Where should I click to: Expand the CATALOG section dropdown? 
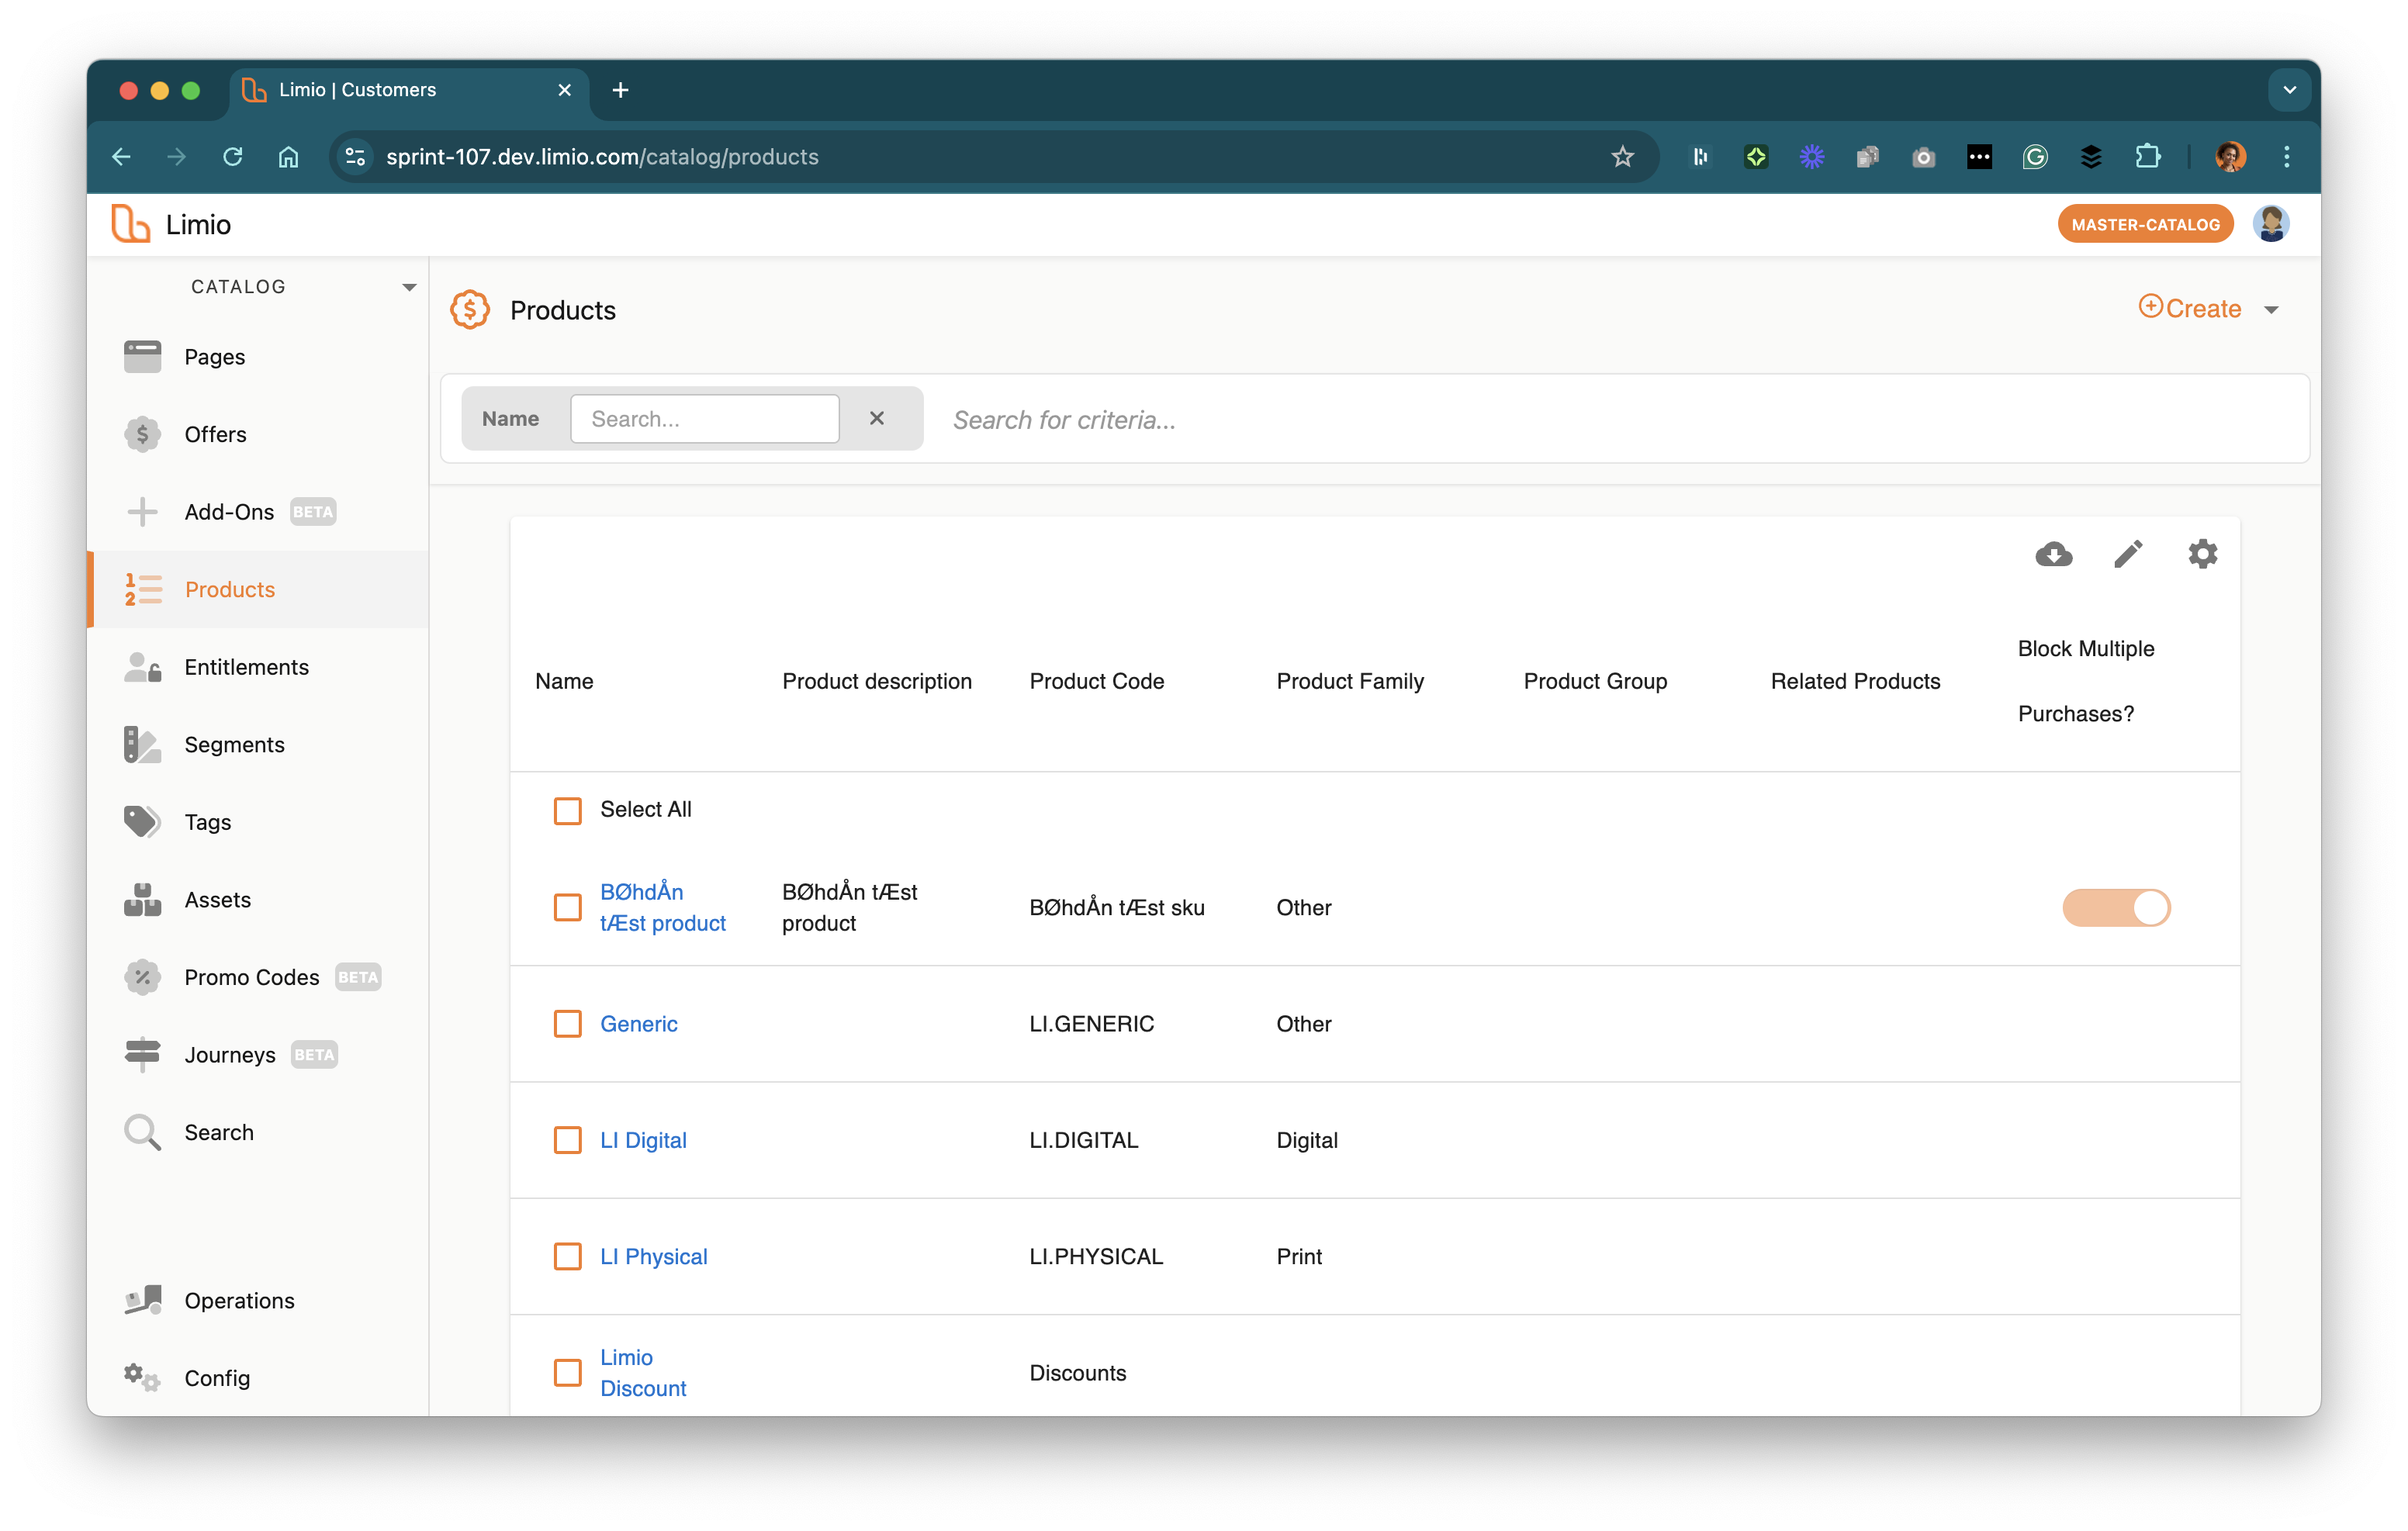(409, 288)
